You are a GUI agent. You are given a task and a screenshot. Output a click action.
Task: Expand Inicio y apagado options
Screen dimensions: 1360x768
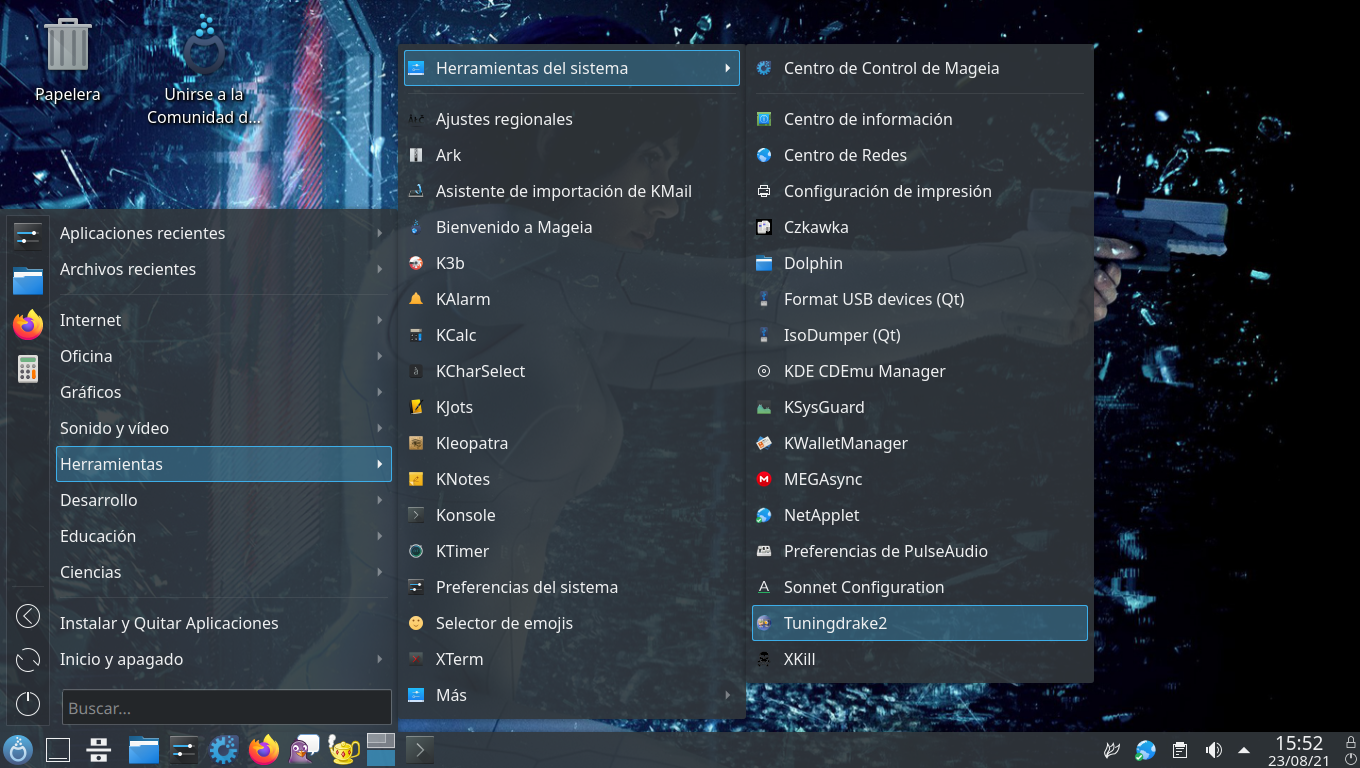tap(224, 659)
